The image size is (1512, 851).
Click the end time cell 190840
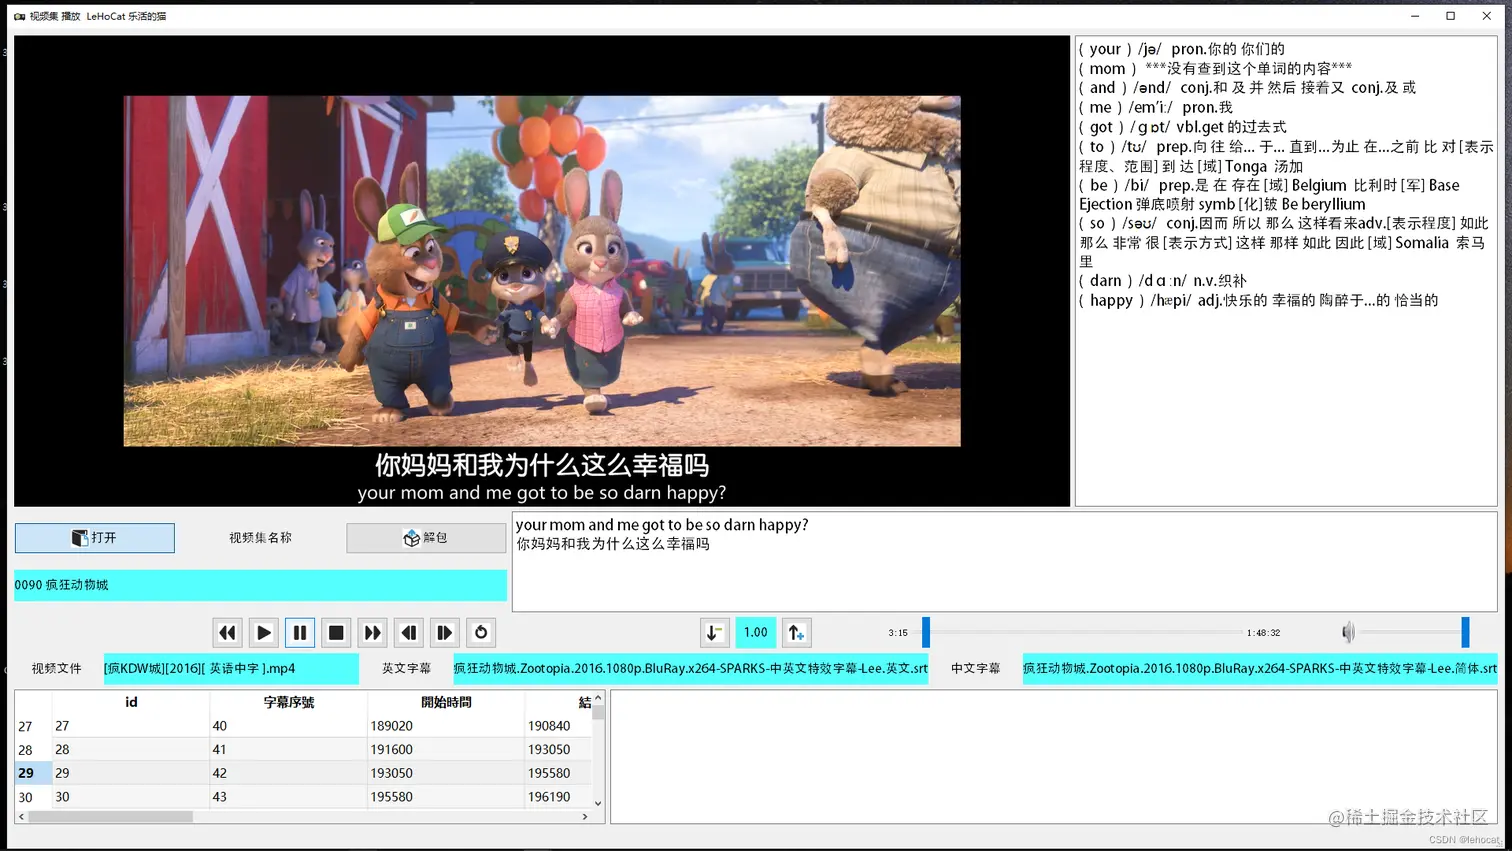point(558,726)
